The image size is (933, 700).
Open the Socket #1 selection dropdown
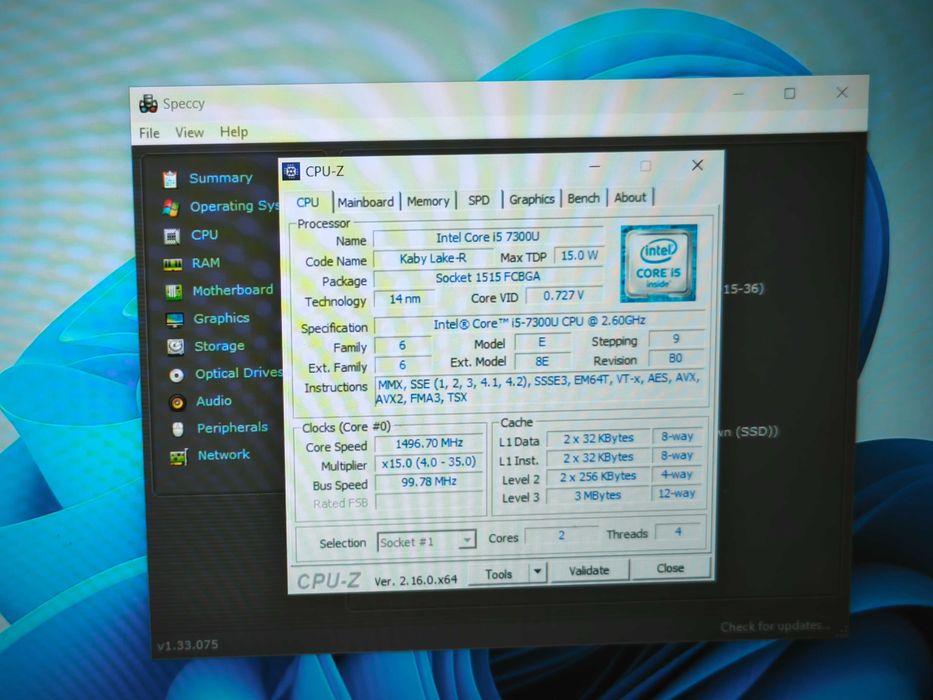pos(426,542)
